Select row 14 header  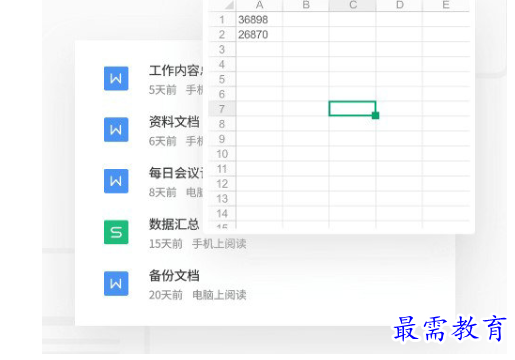coord(222,213)
